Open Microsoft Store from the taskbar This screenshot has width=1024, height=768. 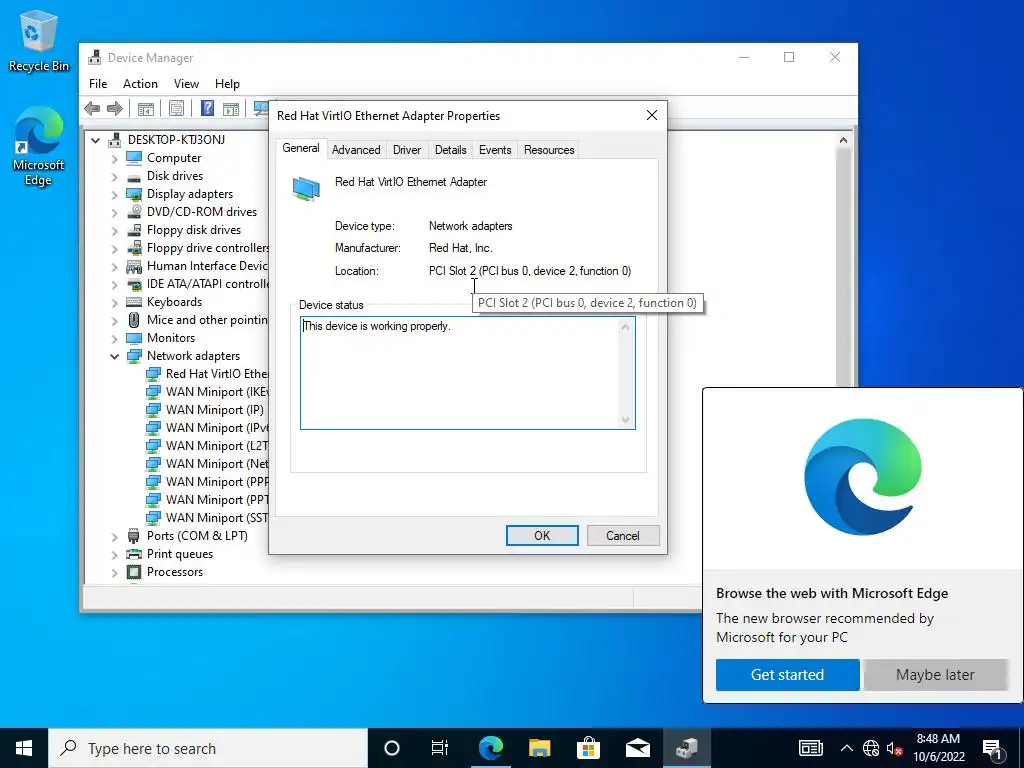588,748
